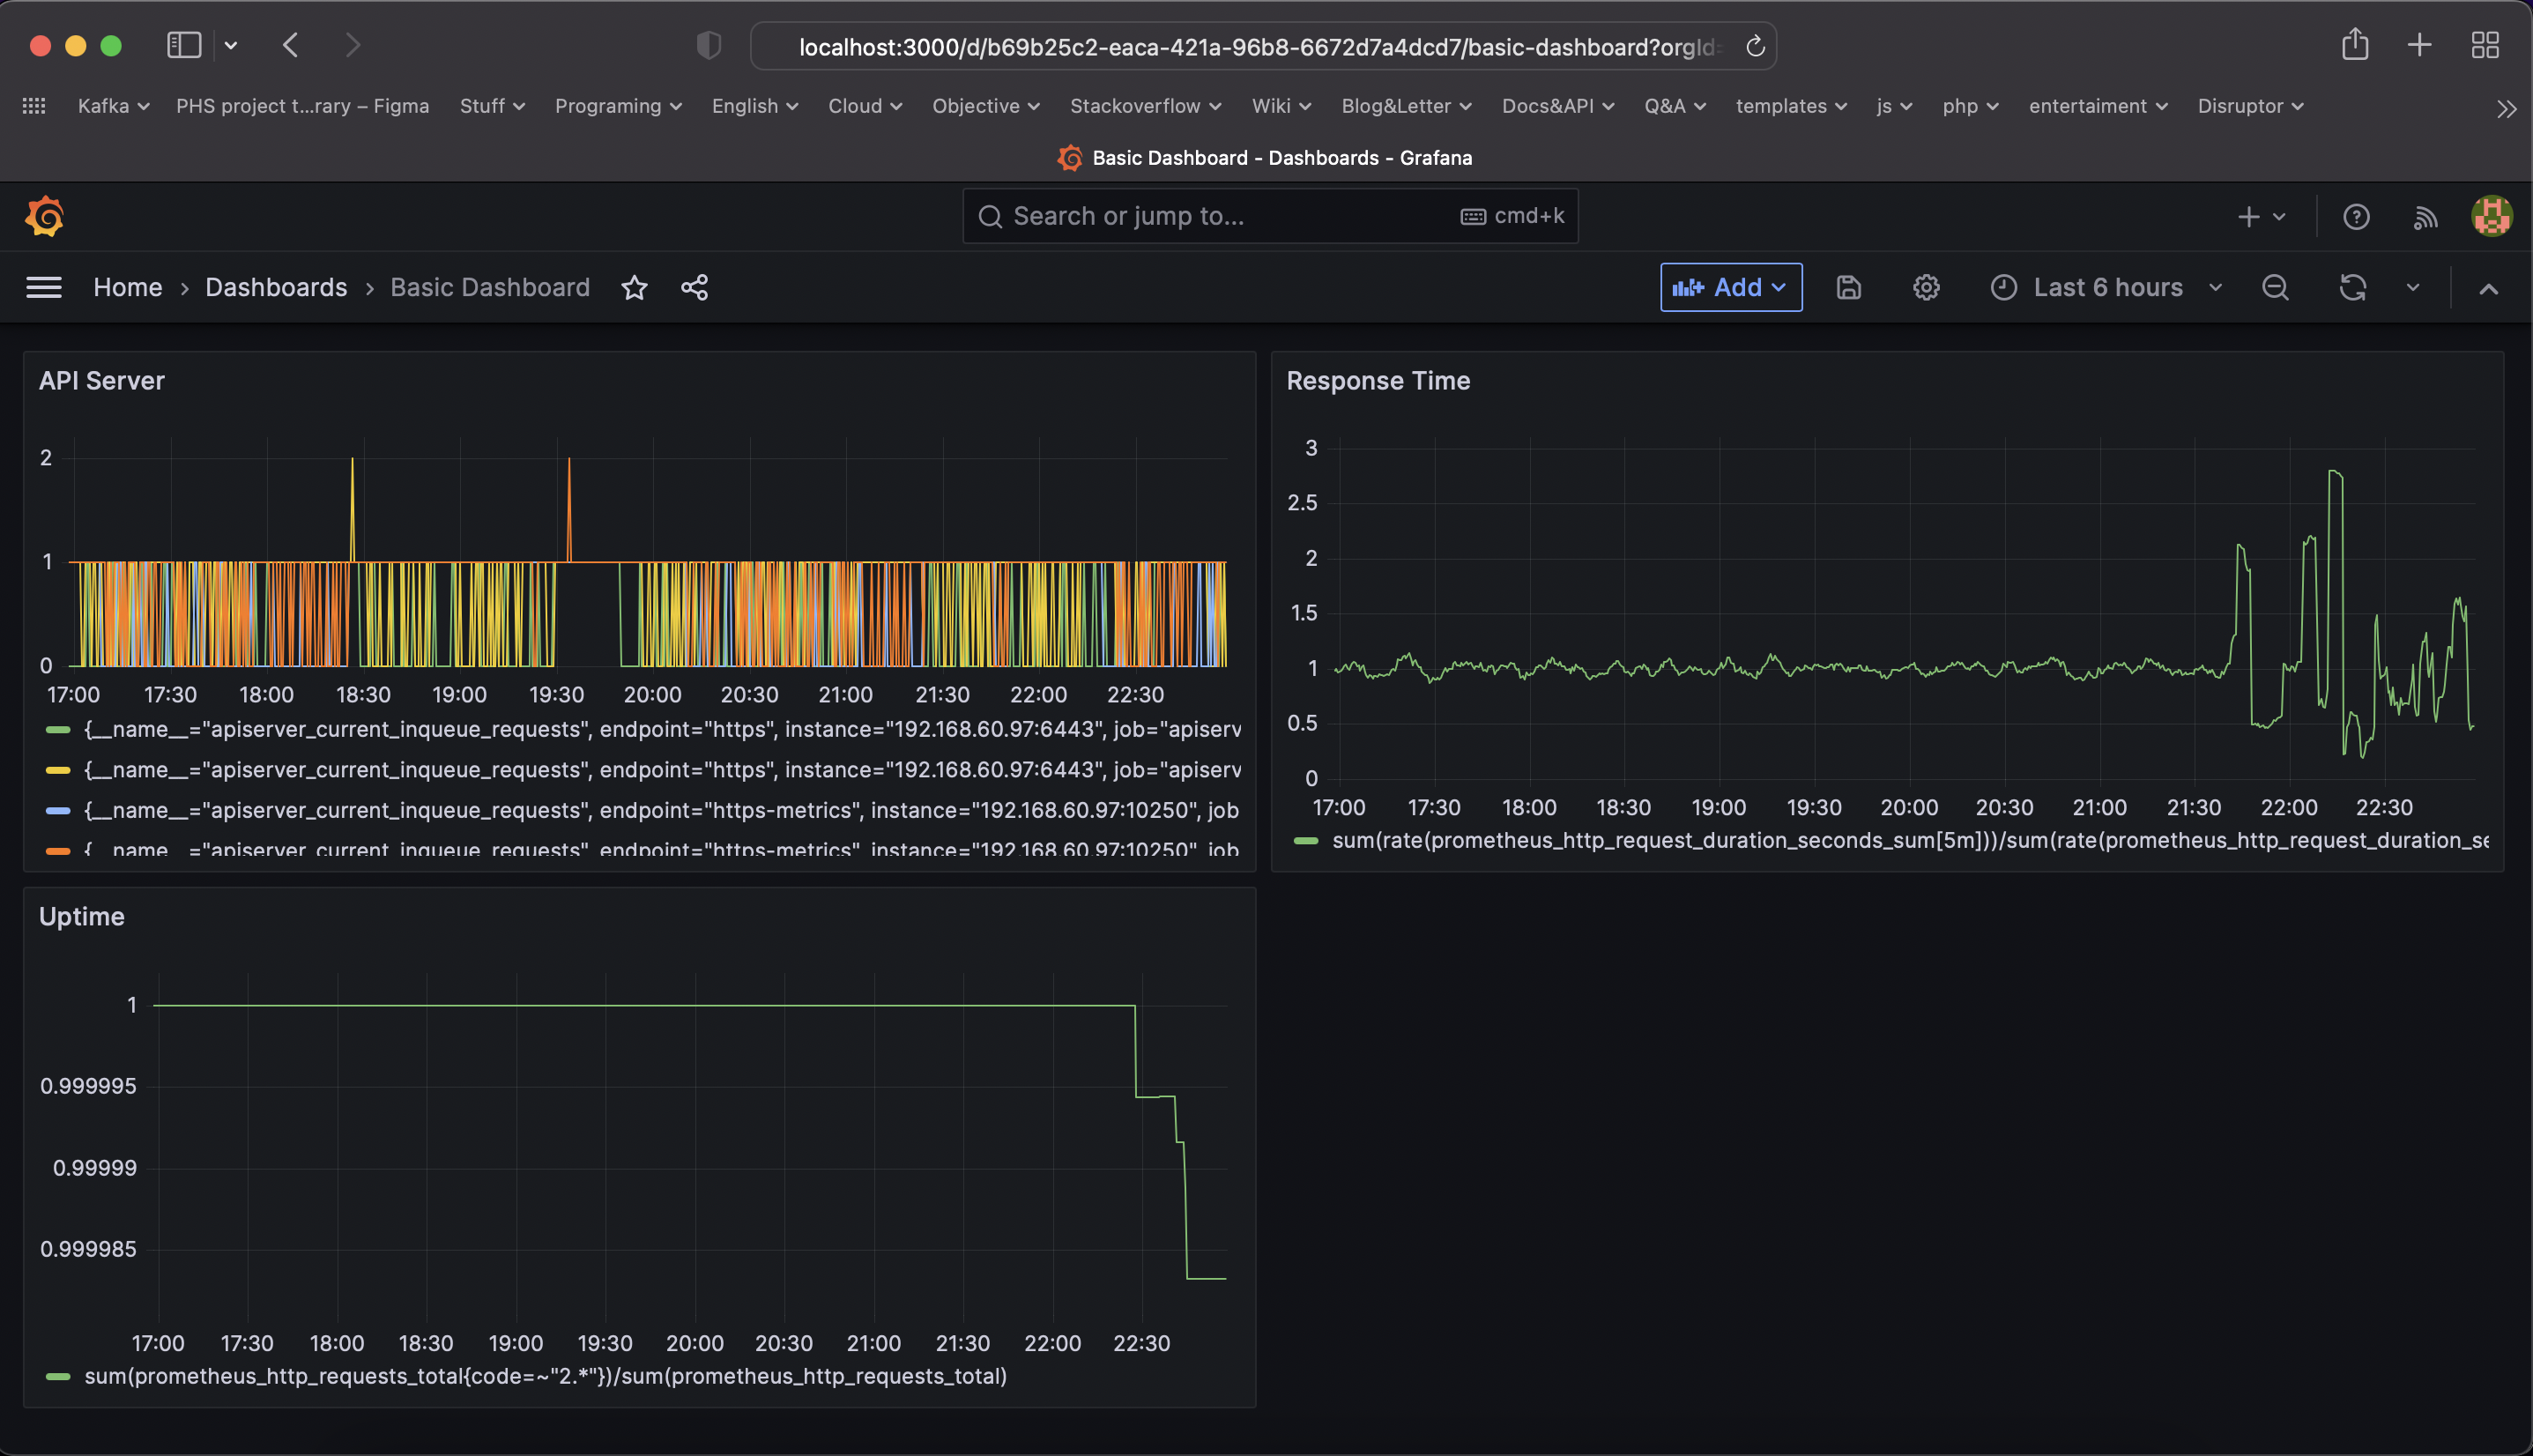Save the dashboard with disk icon
The image size is (2533, 1456).
click(x=1848, y=288)
